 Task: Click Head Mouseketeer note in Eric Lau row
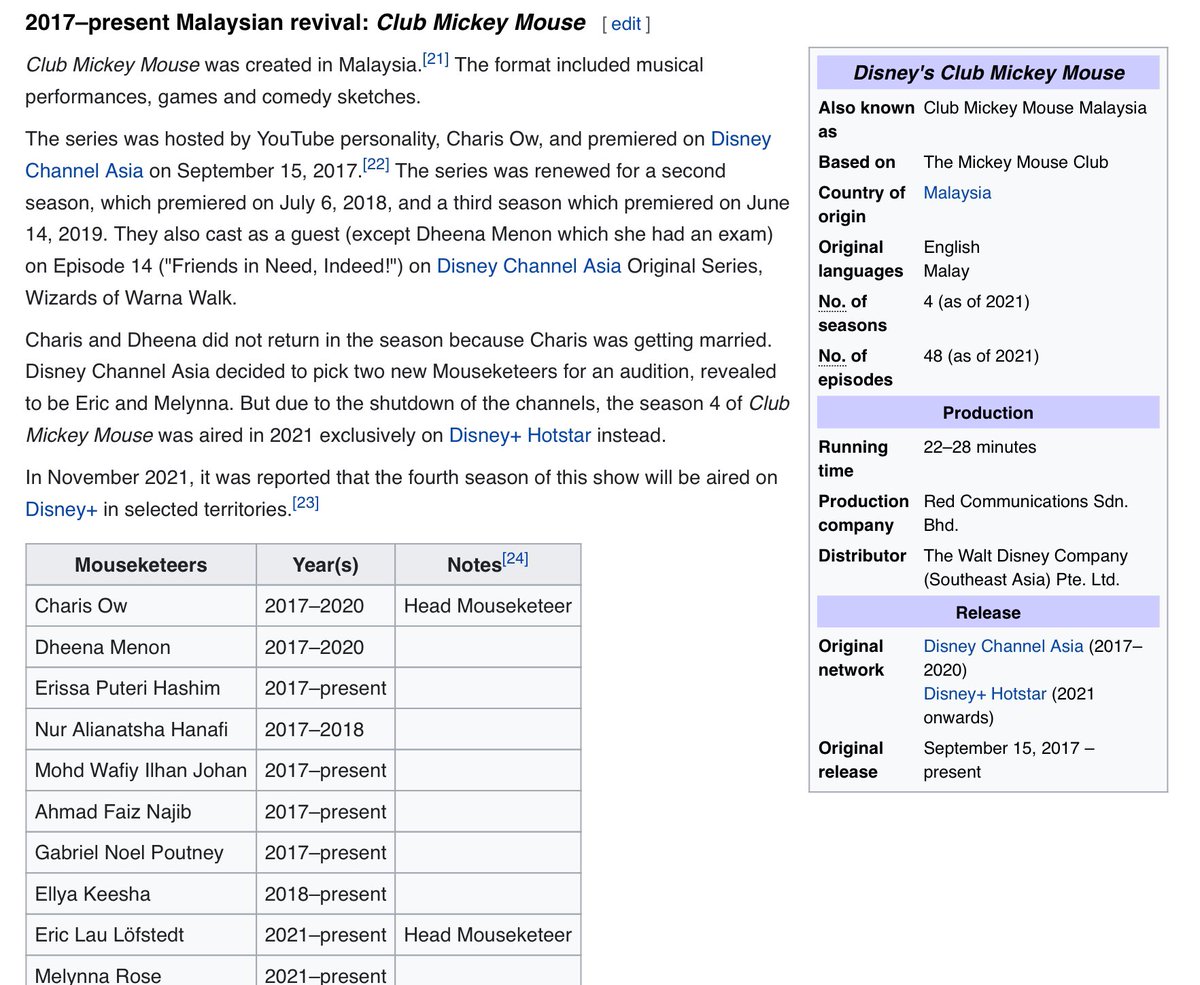click(x=488, y=935)
